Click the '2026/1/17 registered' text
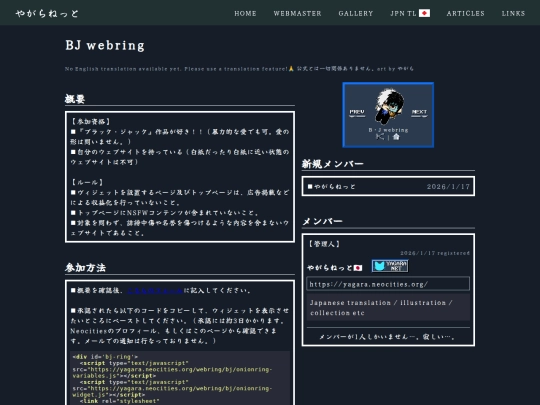This screenshot has width=540, height=405. (435, 253)
